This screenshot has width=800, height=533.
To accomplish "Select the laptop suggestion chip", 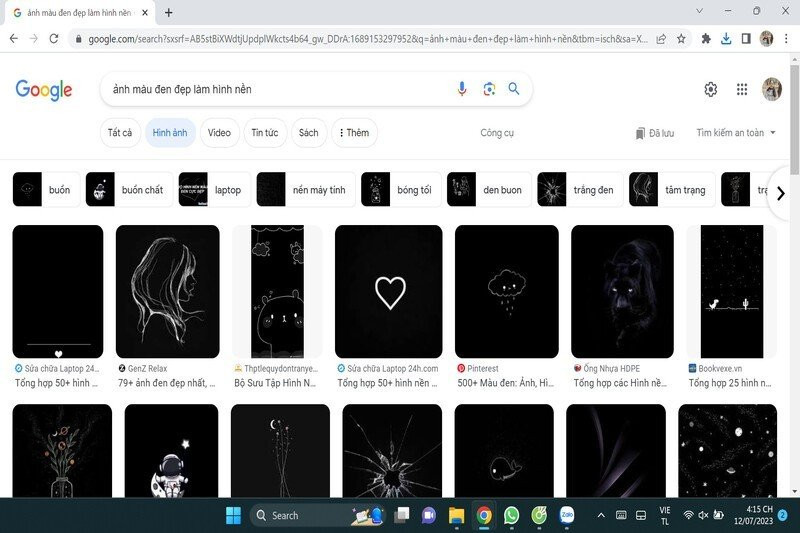I will pos(214,190).
